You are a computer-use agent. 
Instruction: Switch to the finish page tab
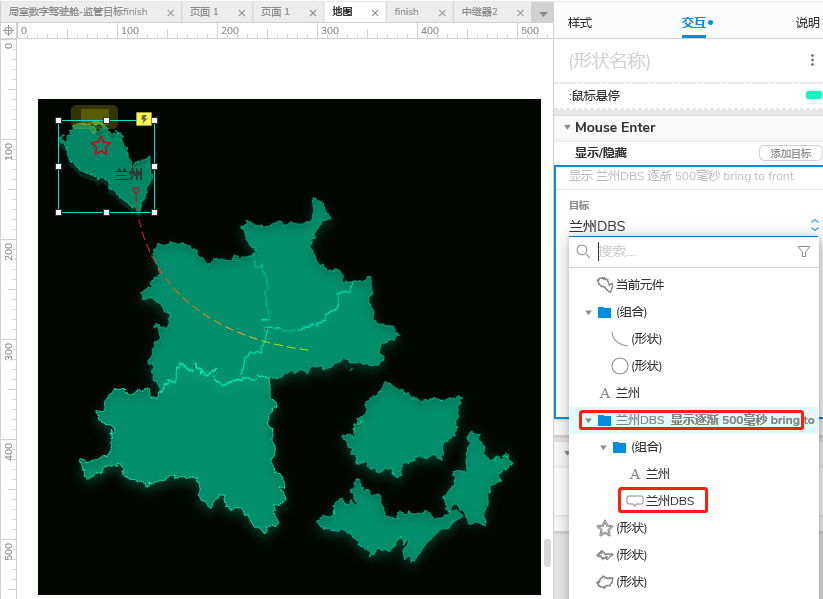coord(406,12)
